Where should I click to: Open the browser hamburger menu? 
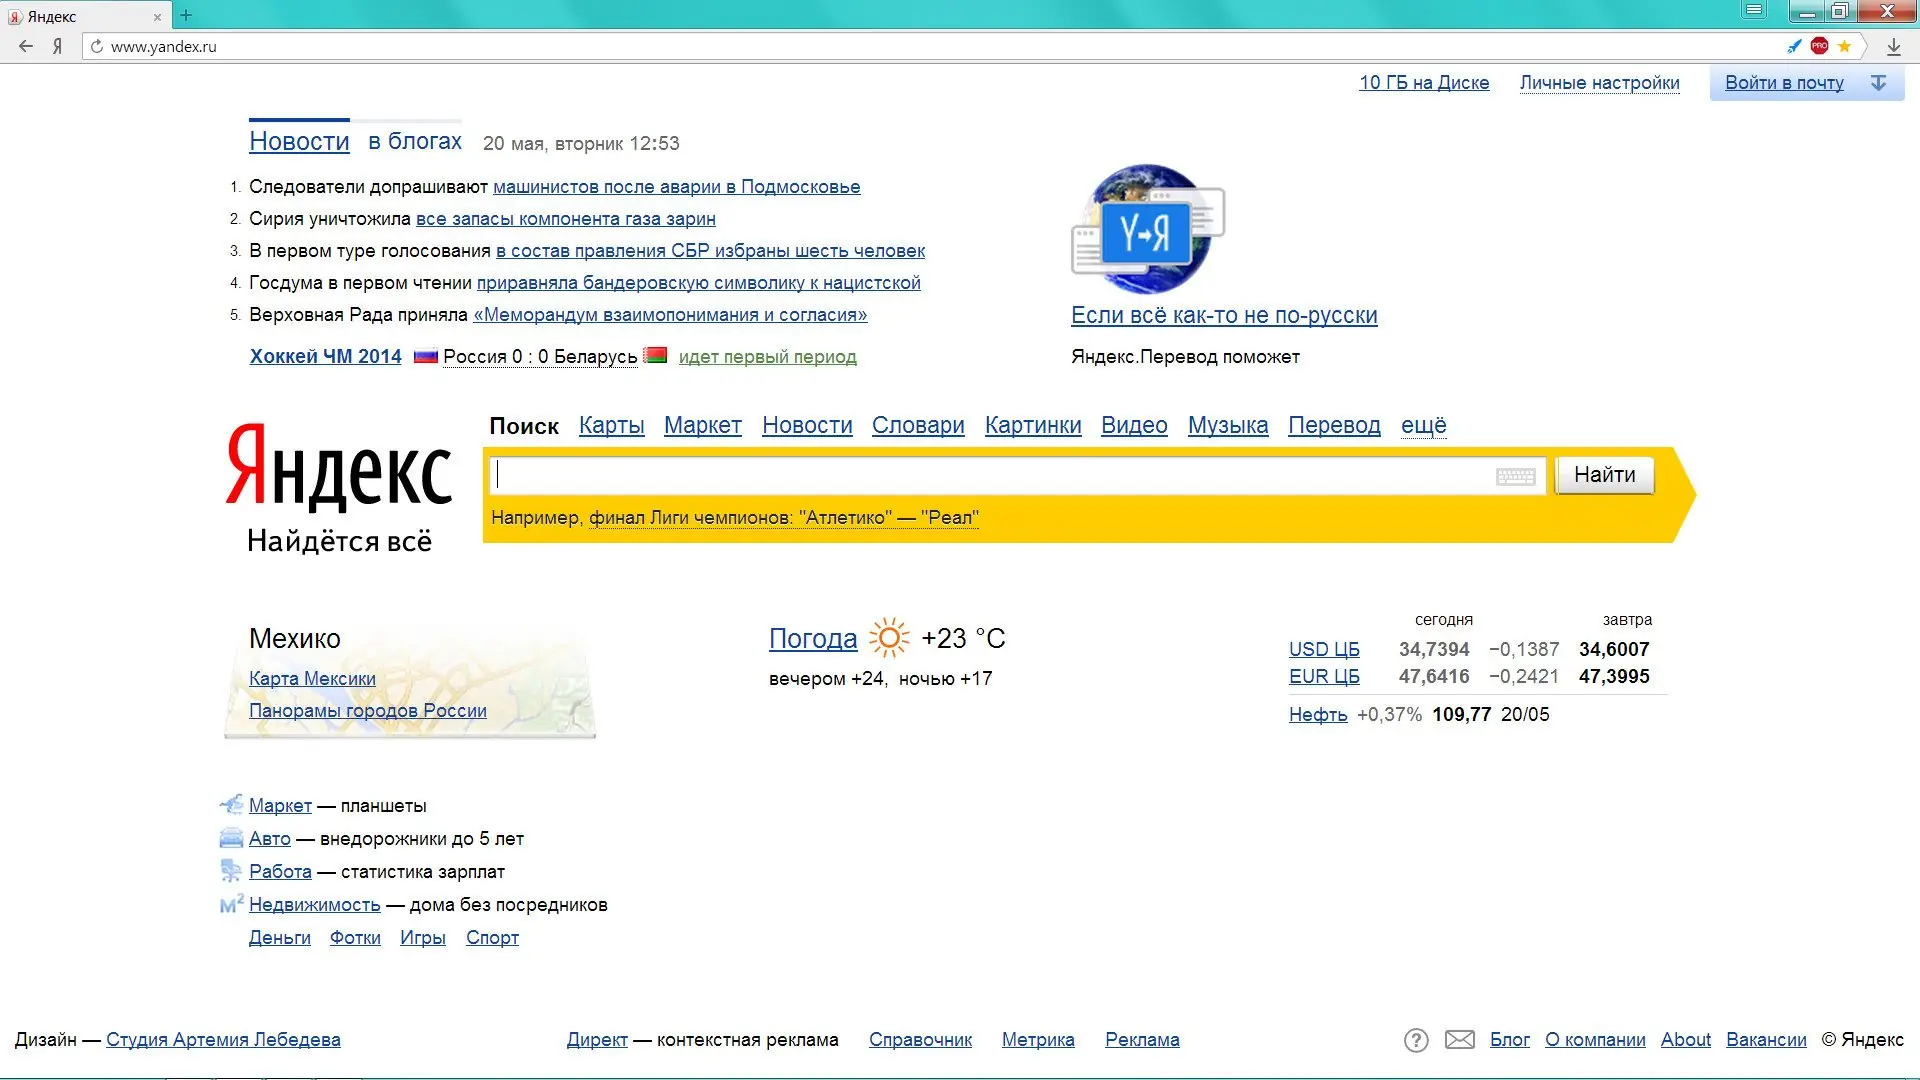pyautogui.click(x=1754, y=11)
